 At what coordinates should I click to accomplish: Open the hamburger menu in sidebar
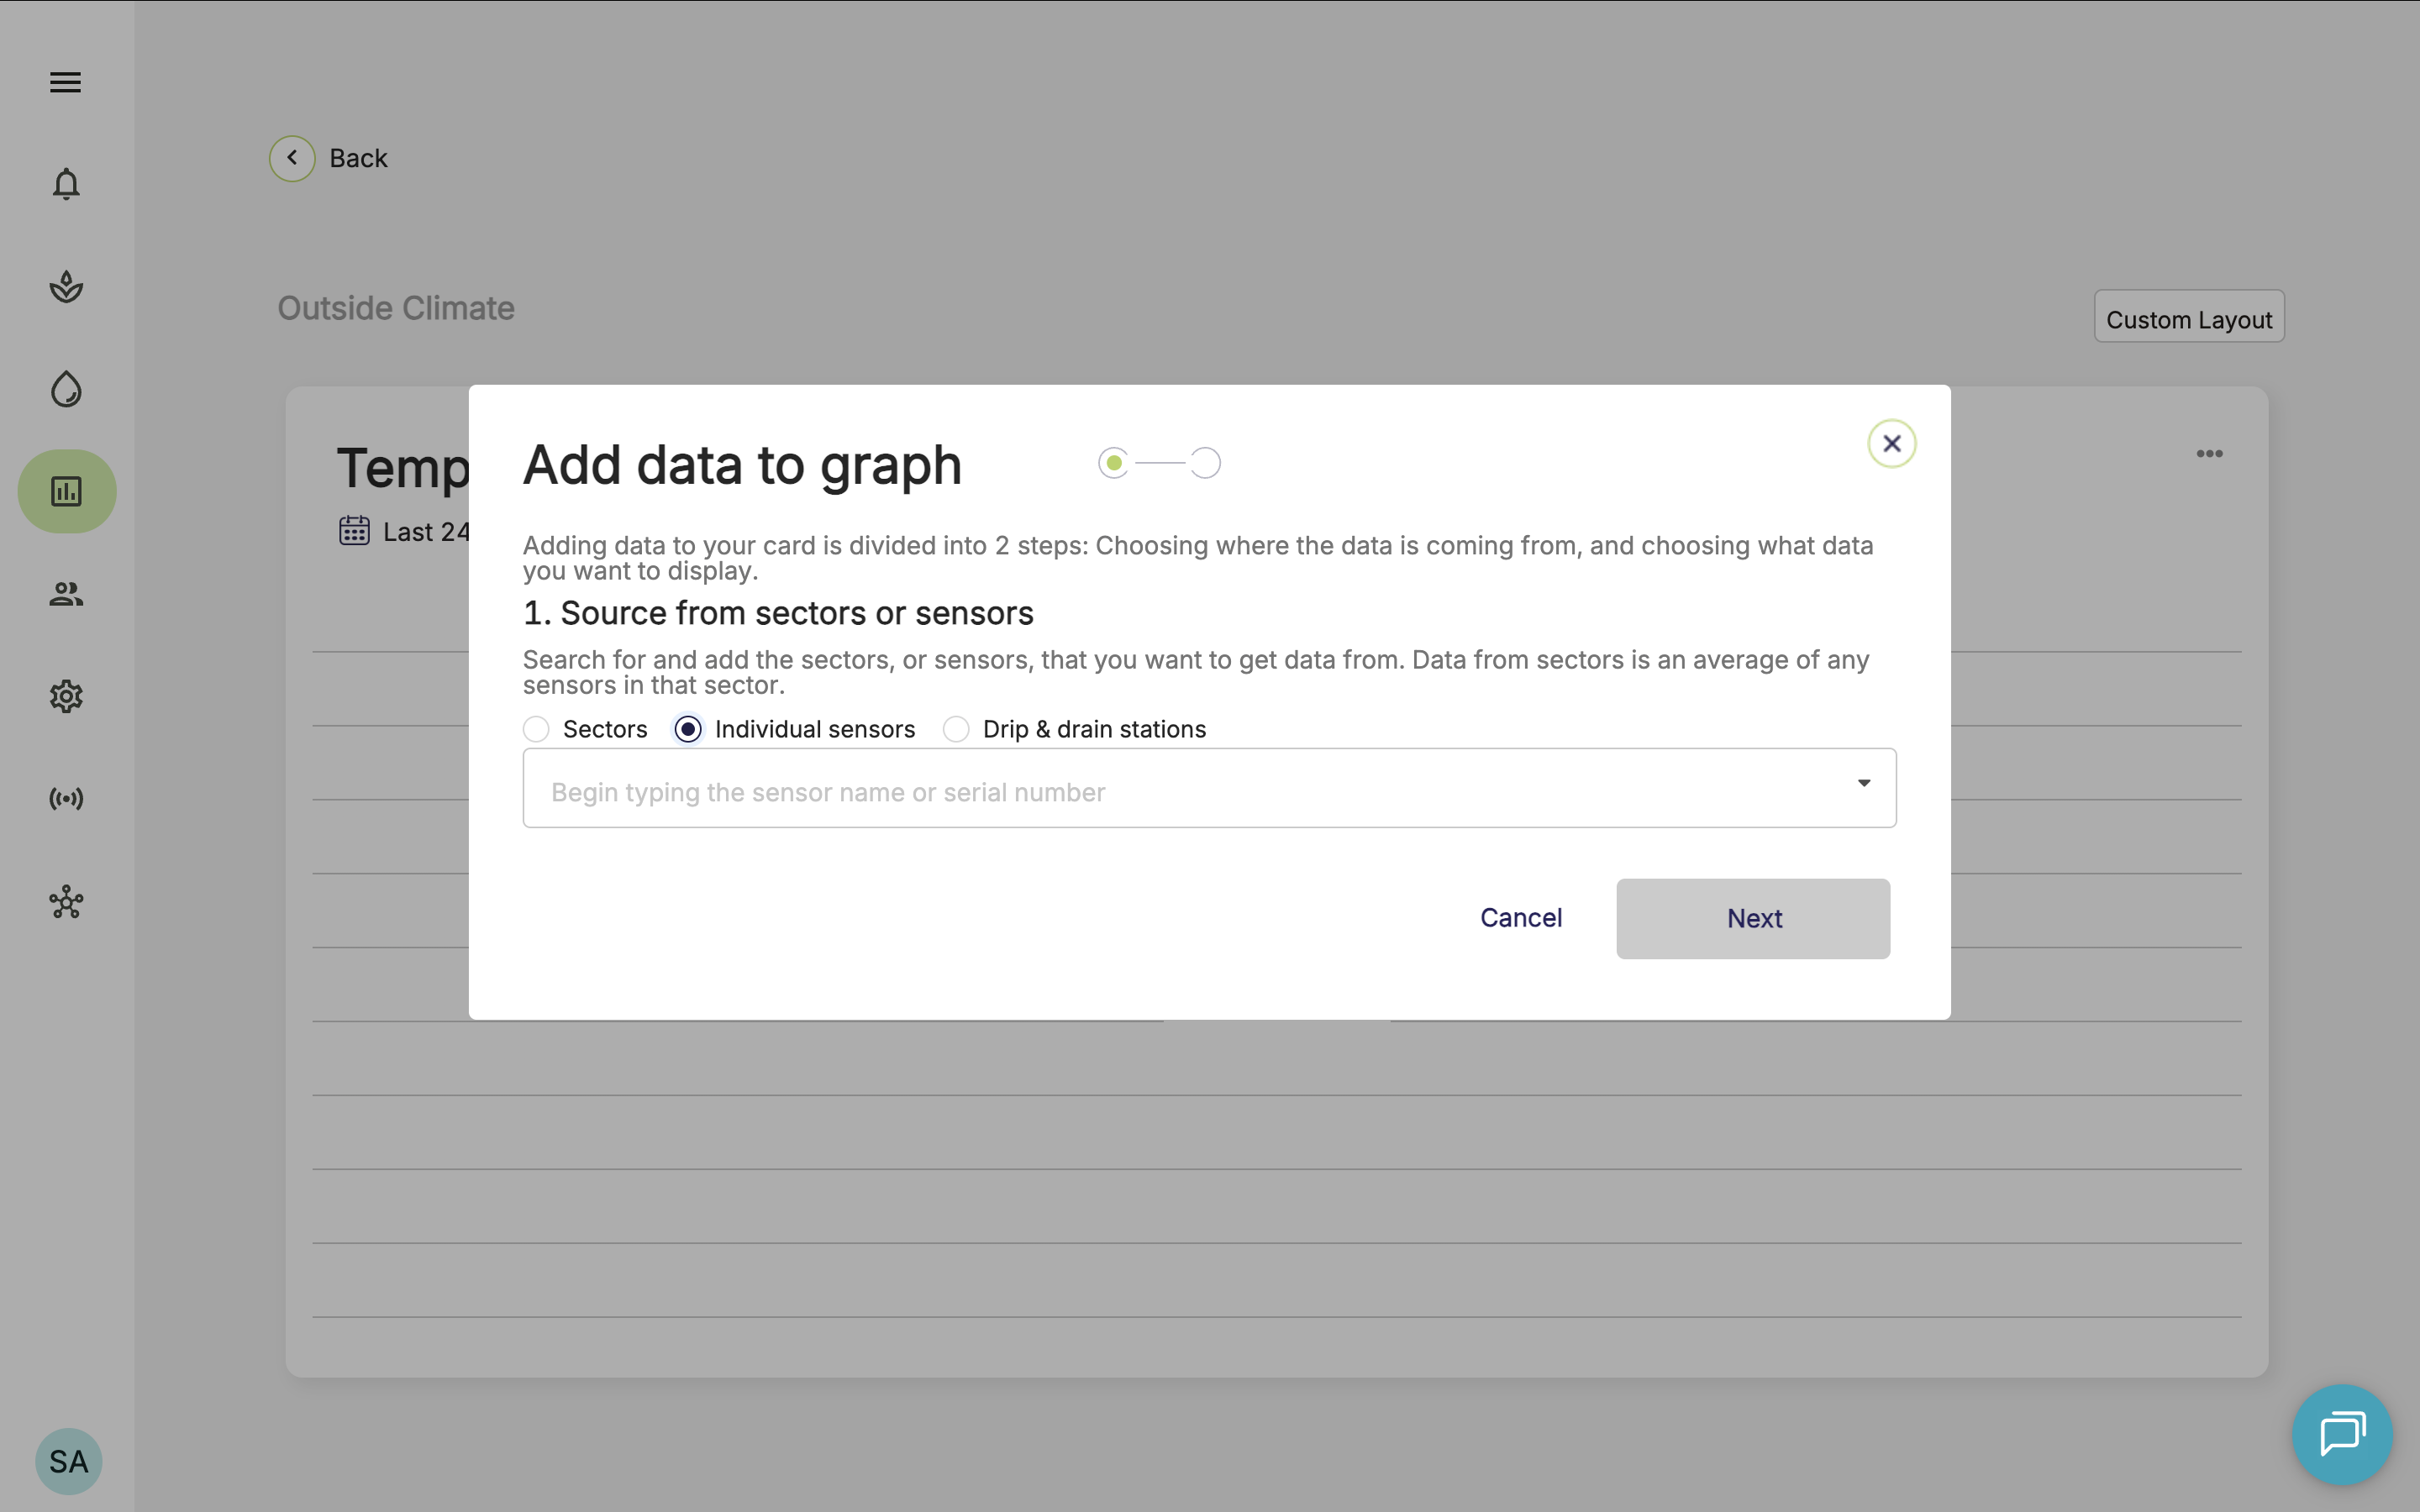point(66,82)
